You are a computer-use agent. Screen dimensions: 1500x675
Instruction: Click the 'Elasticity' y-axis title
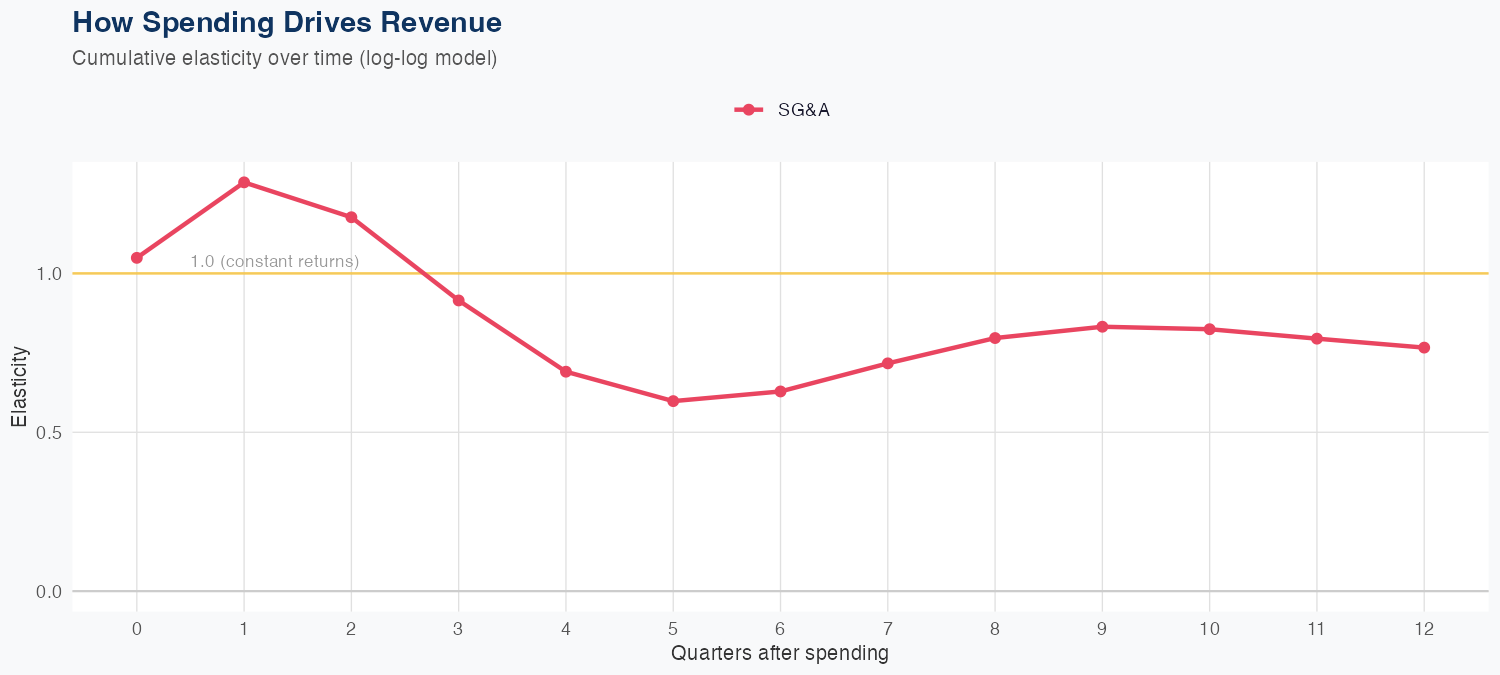click(19, 386)
